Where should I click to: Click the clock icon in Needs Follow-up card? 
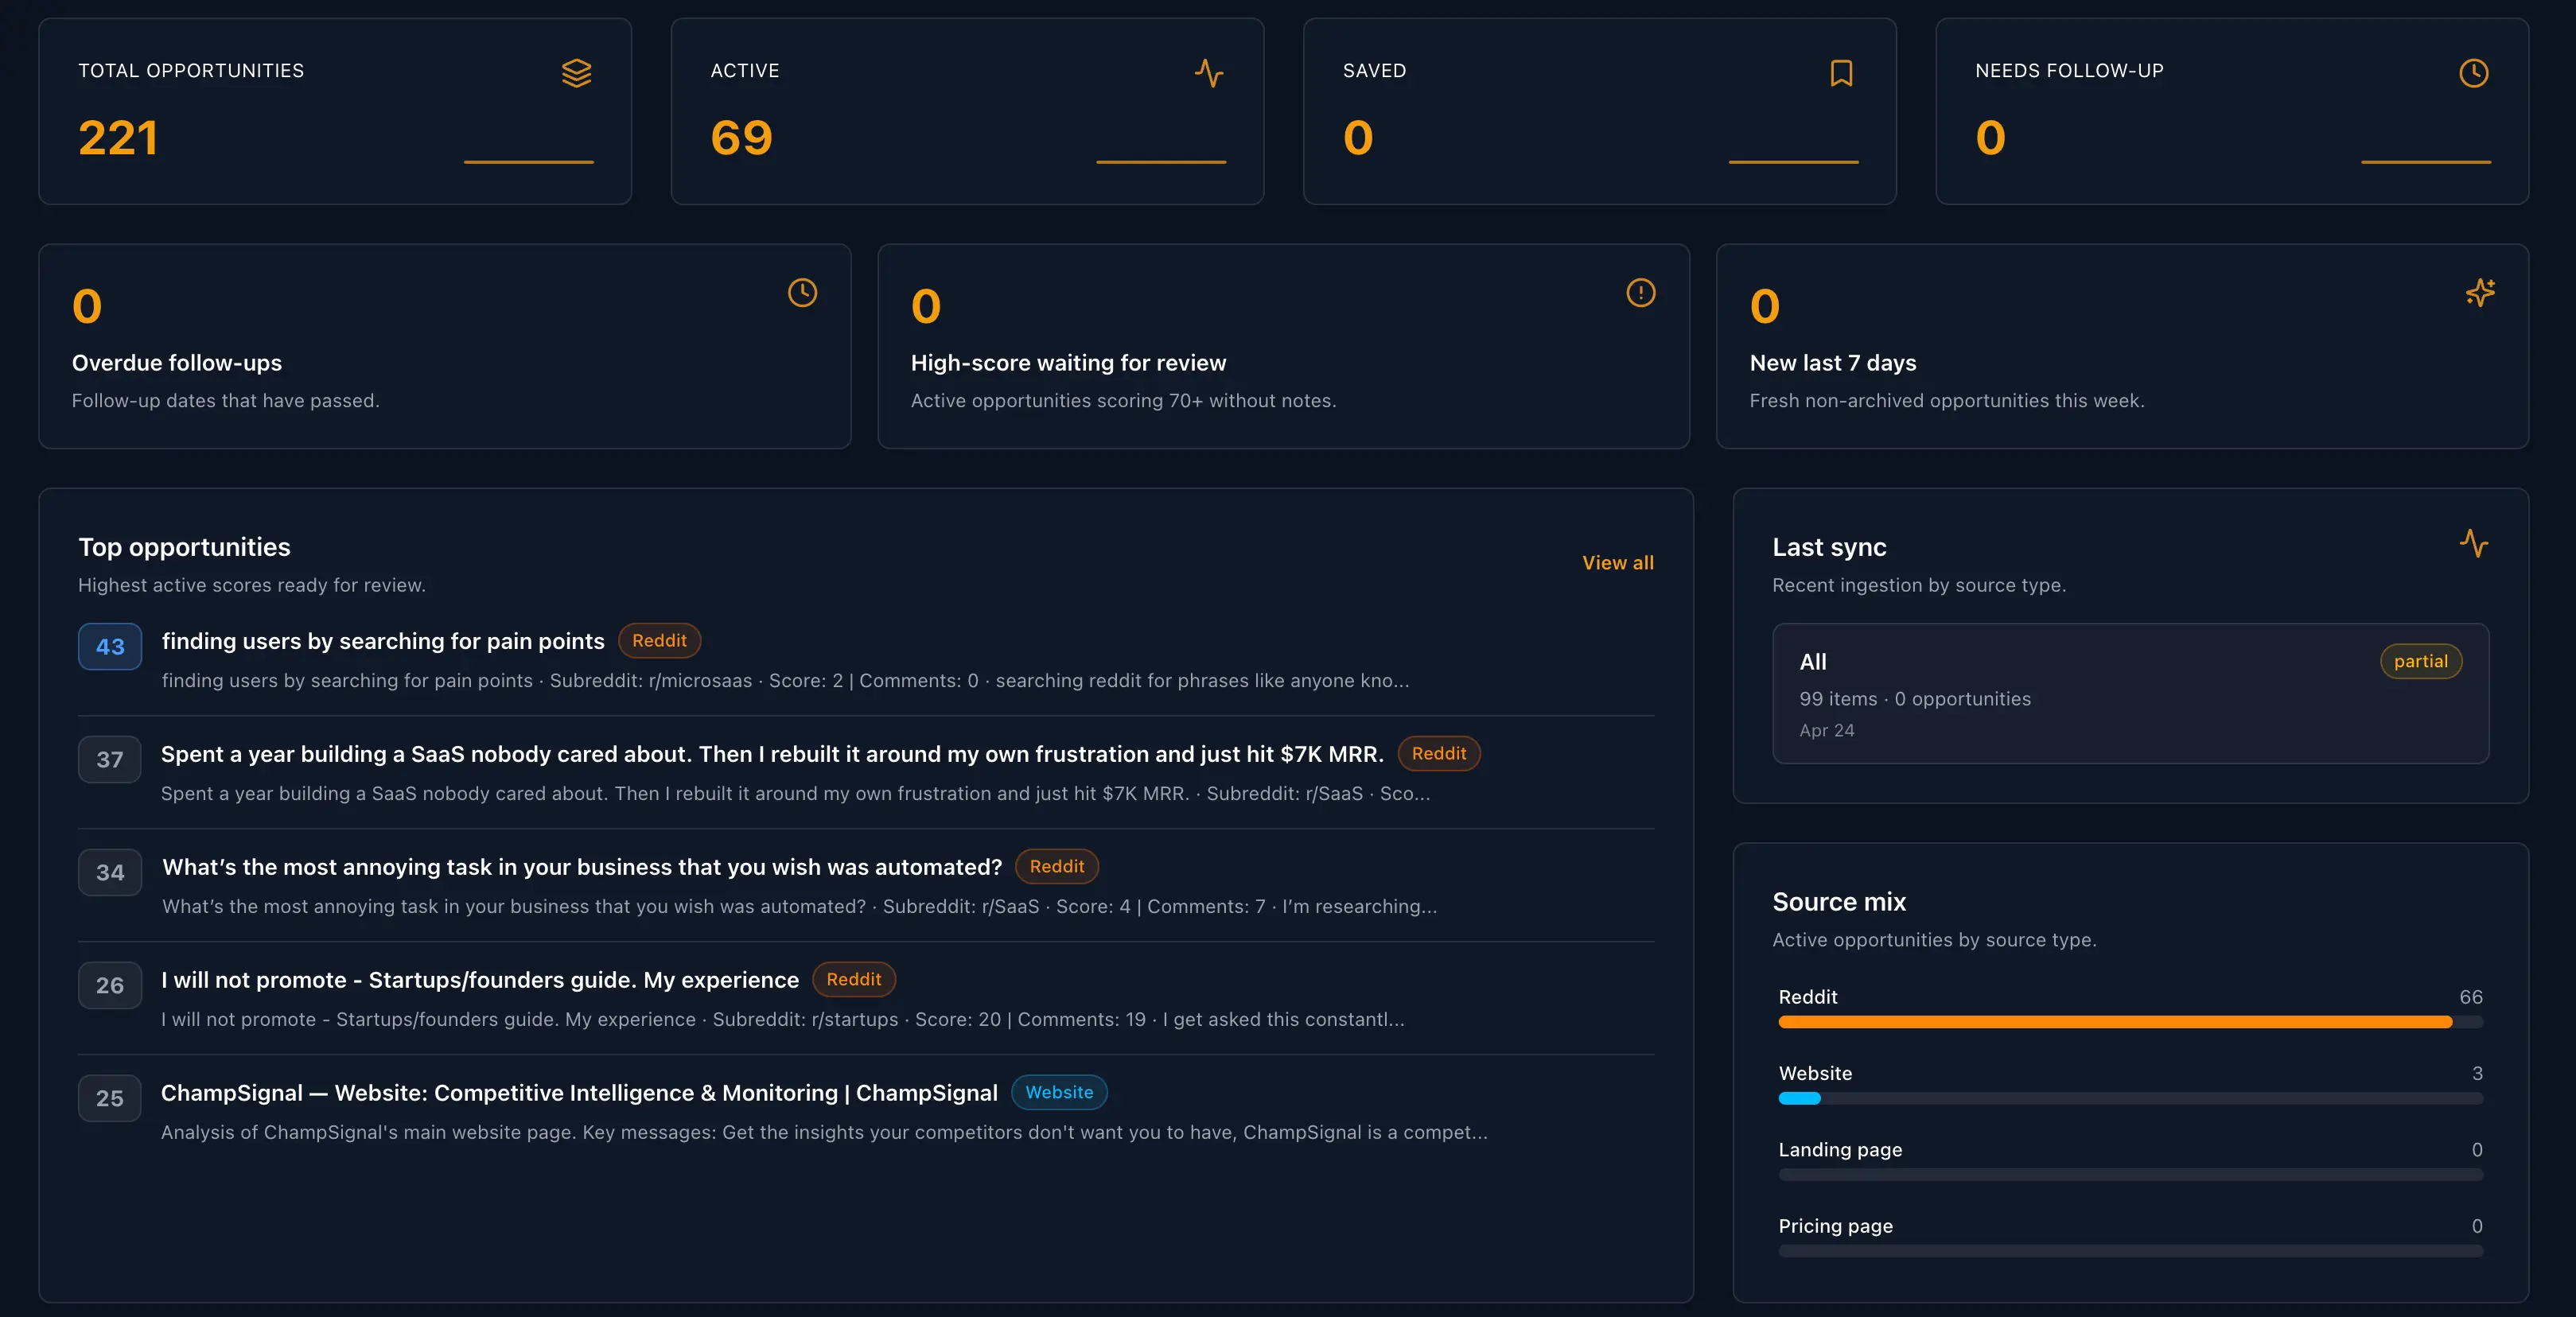(x=2473, y=73)
